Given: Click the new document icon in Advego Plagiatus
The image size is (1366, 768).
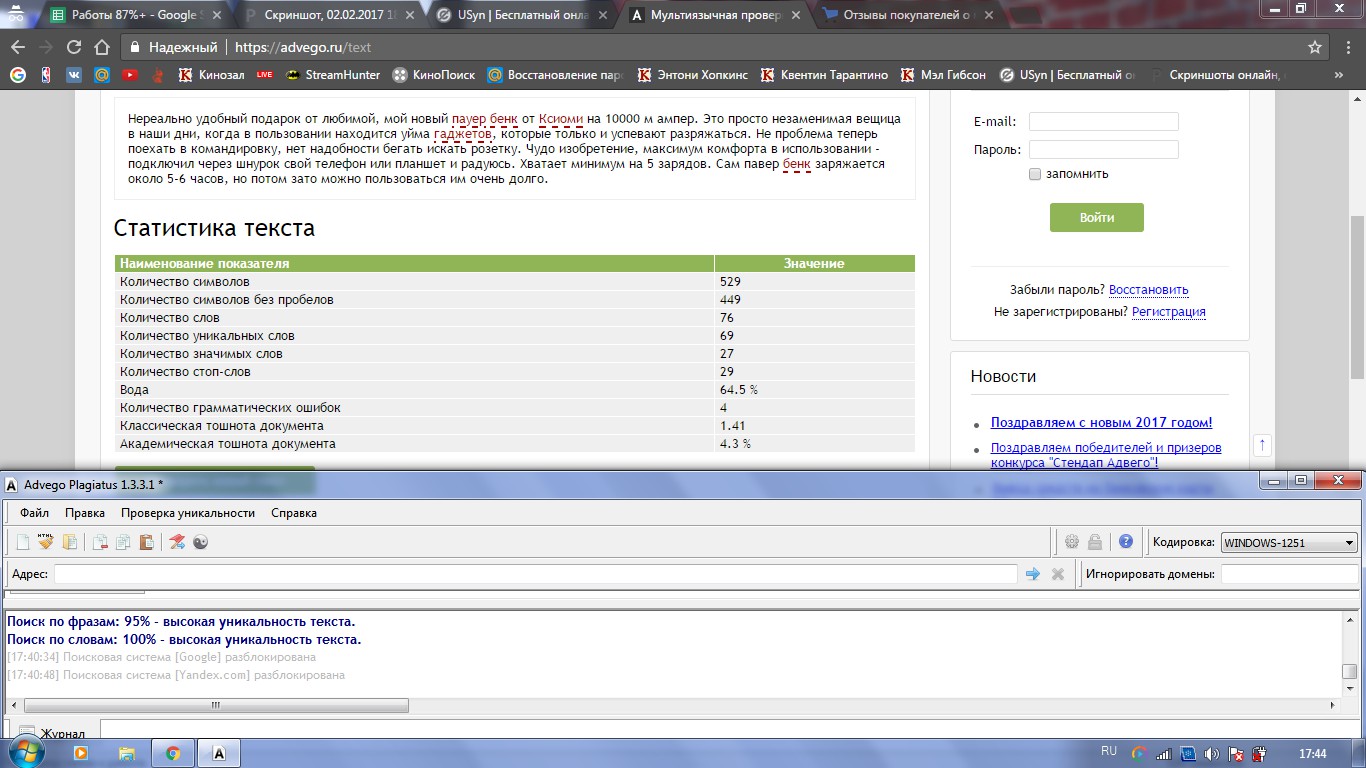Looking at the screenshot, I should point(22,542).
